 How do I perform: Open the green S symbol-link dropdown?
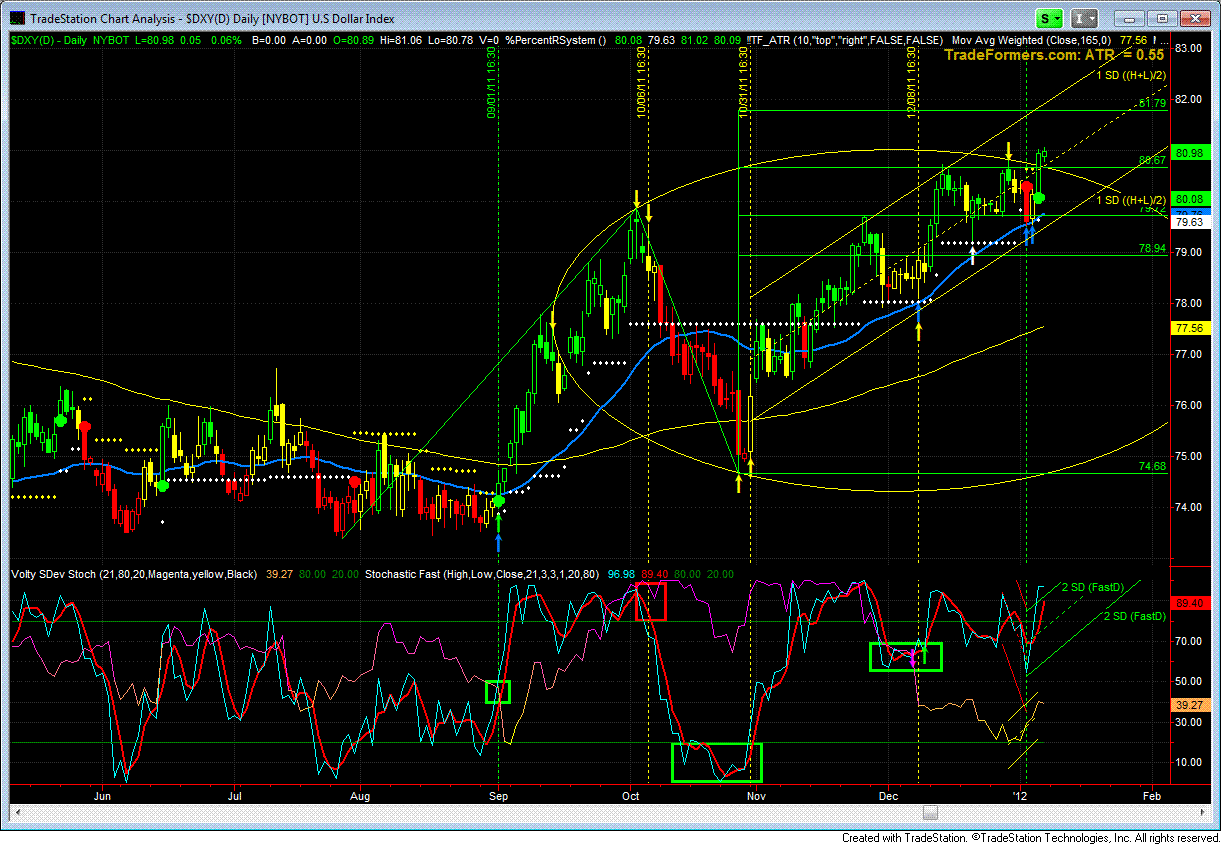point(1050,18)
